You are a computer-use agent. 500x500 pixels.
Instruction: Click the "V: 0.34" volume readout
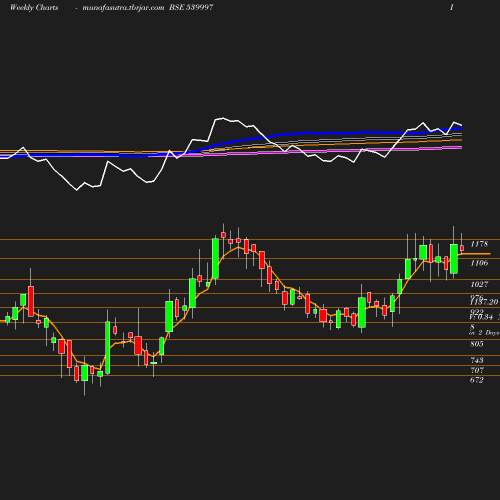click(x=481, y=317)
